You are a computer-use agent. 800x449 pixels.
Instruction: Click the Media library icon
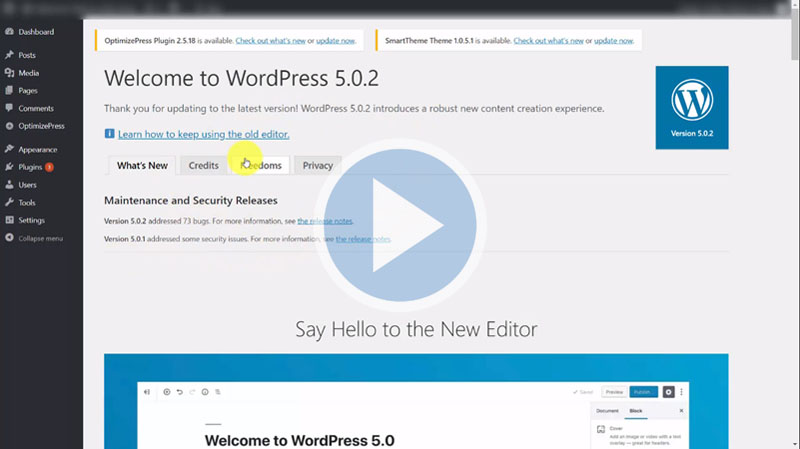click(9, 73)
